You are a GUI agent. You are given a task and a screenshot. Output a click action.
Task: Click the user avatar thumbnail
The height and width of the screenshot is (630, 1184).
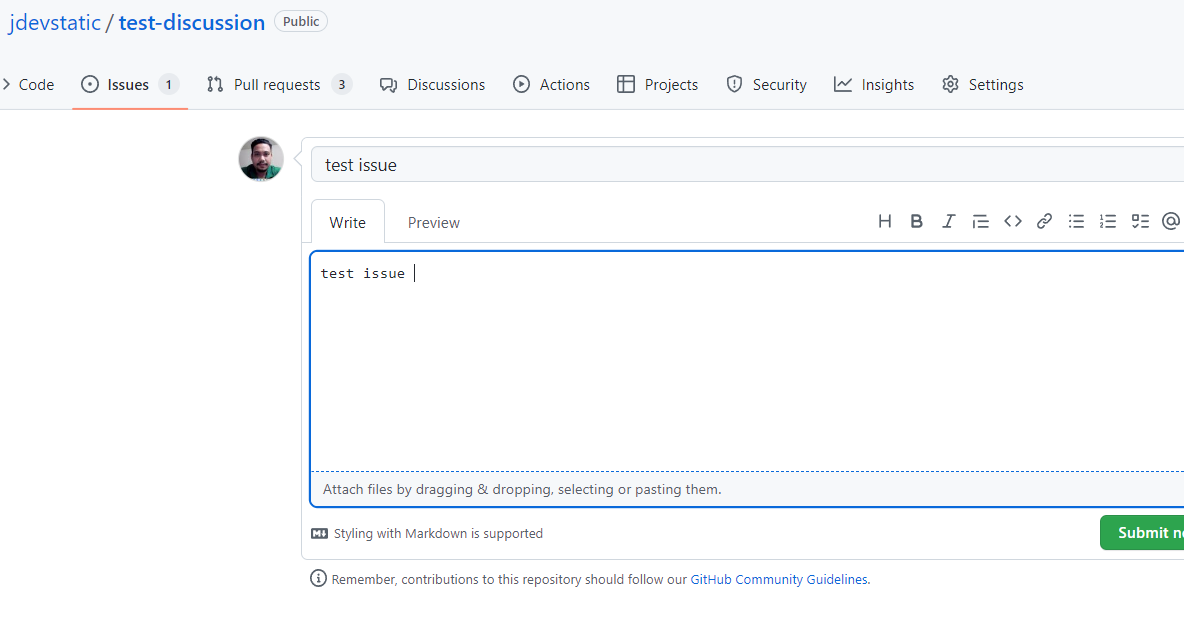click(x=260, y=158)
